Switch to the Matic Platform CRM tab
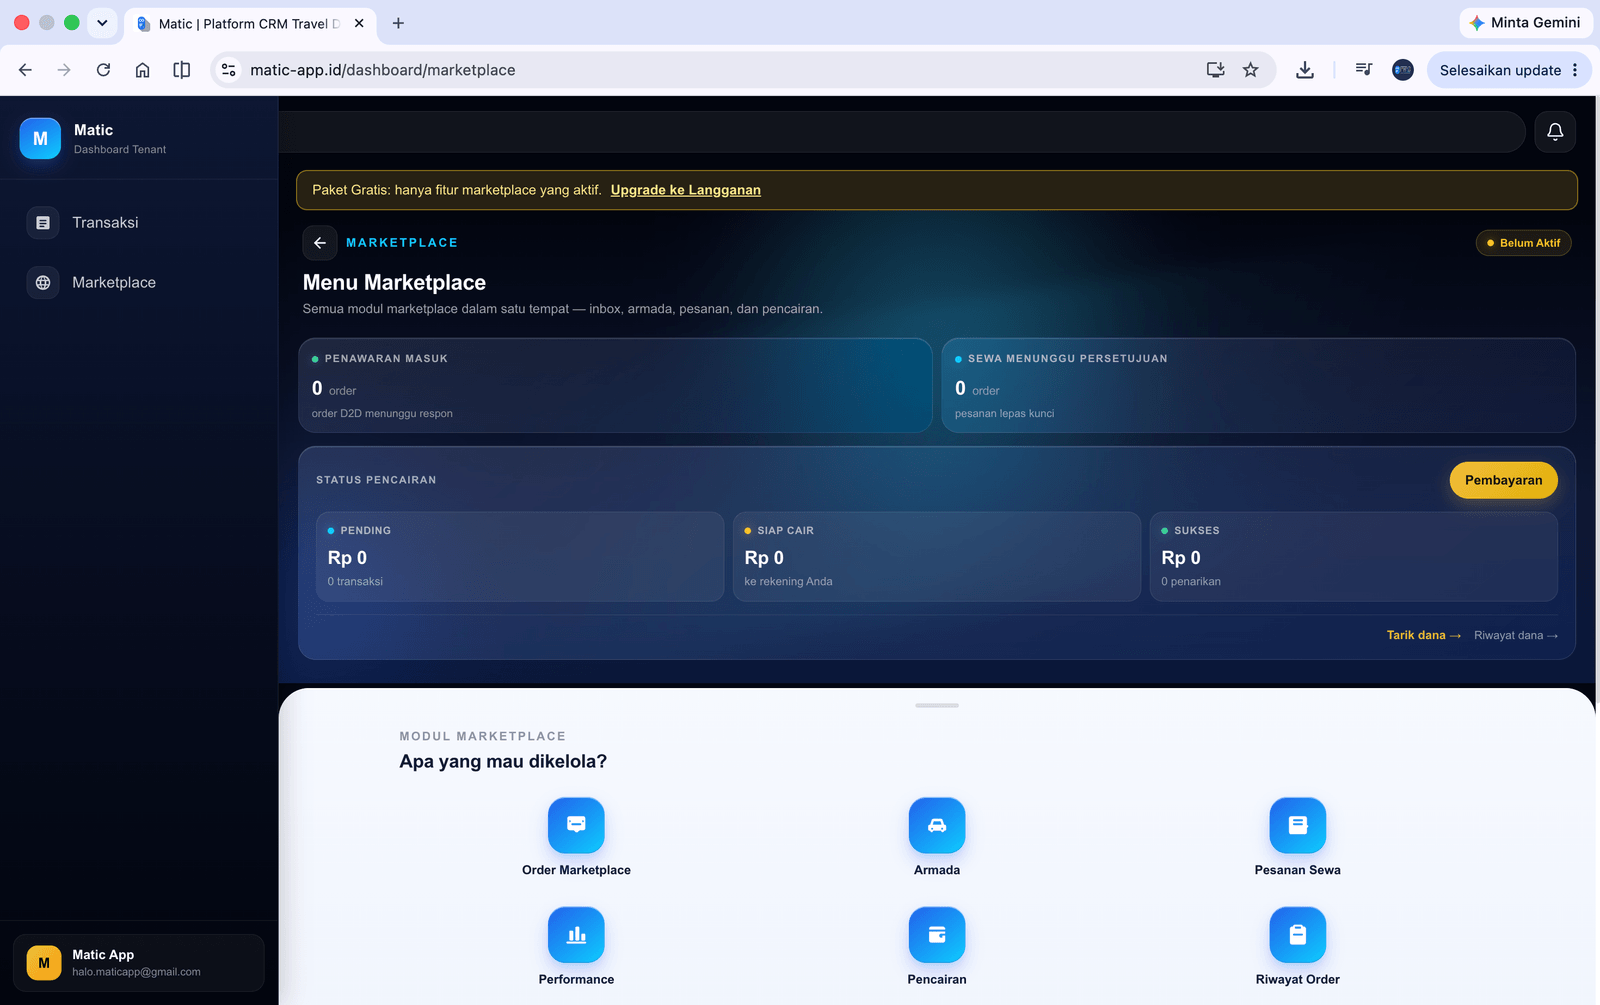1600x1005 pixels. pyautogui.click(x=250, y=24)
